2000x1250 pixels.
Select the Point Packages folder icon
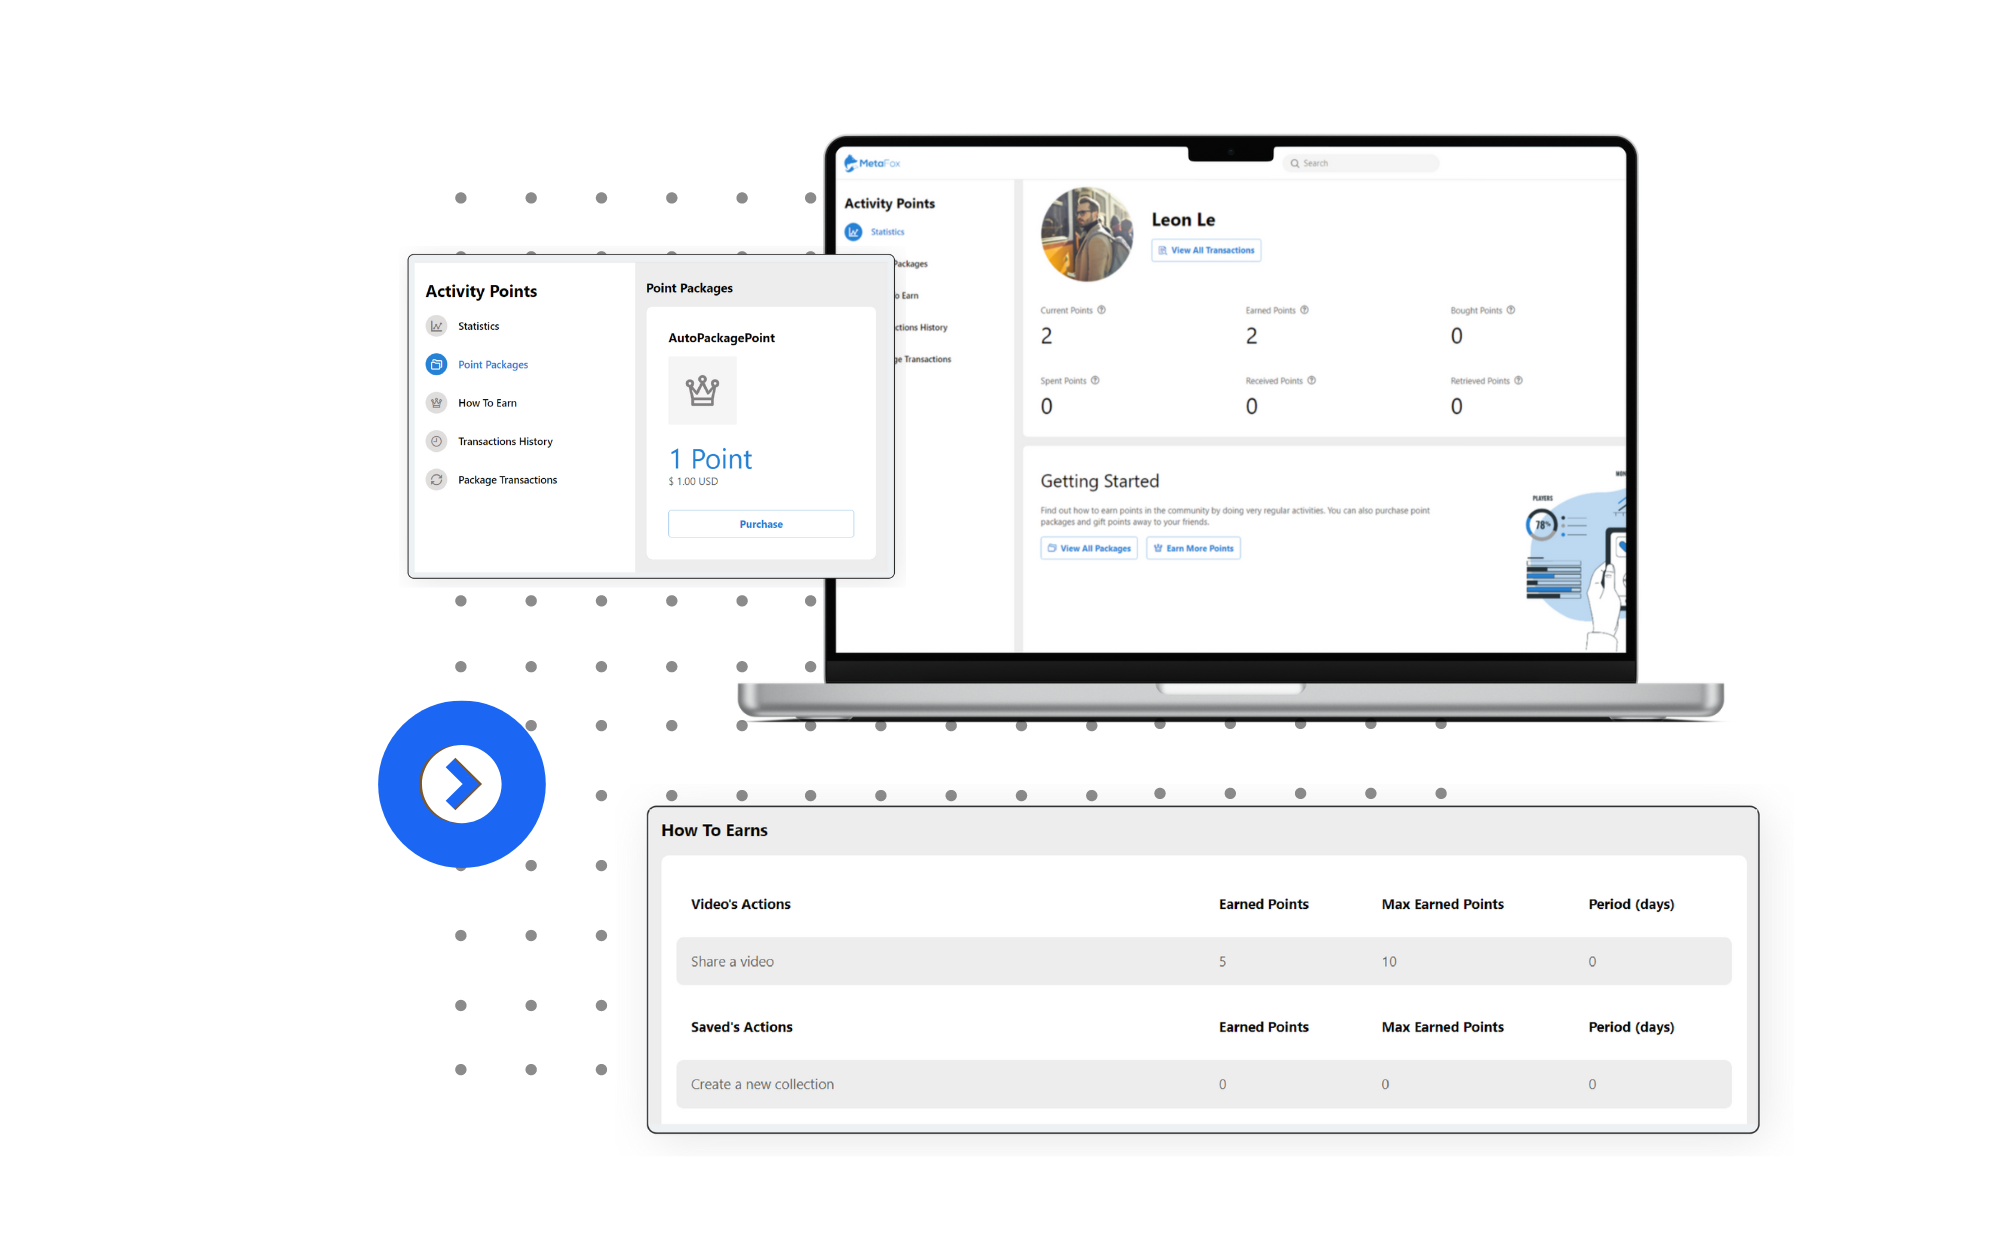click(x=436, y=365)
